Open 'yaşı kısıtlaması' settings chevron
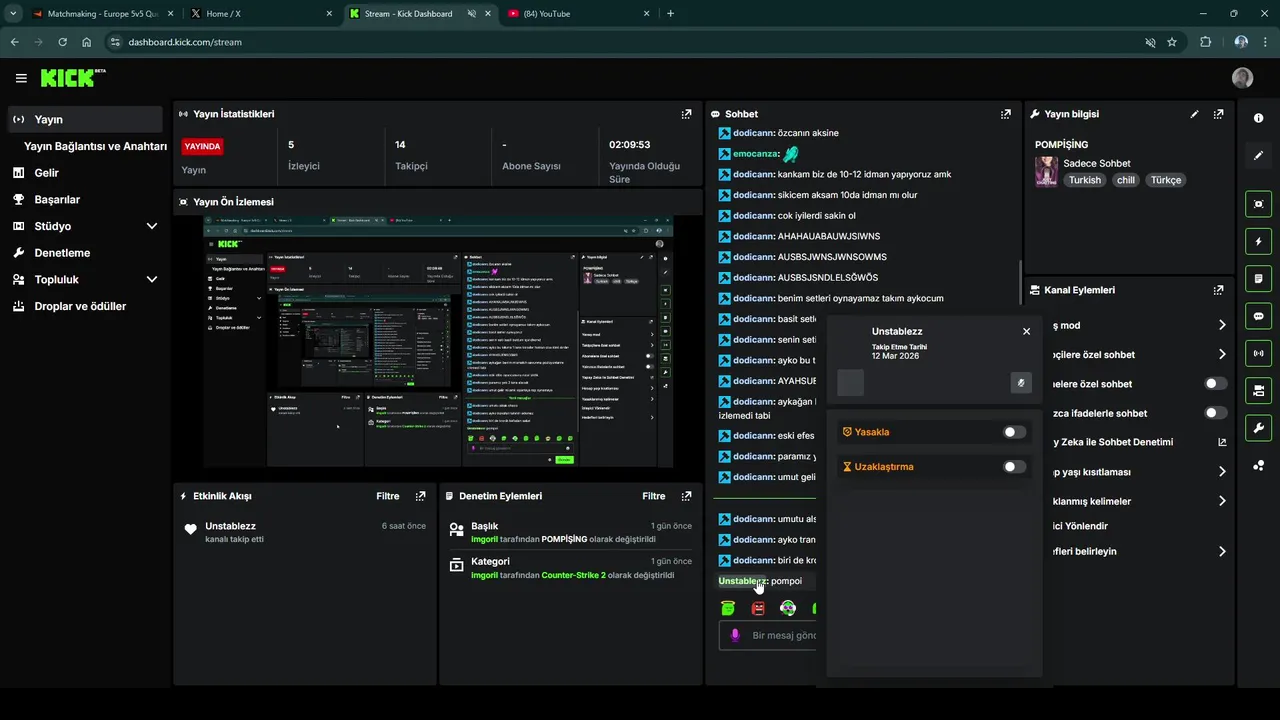Image resolution: width=1280 pixels, height=720 pixels. tap(1222, 472)
